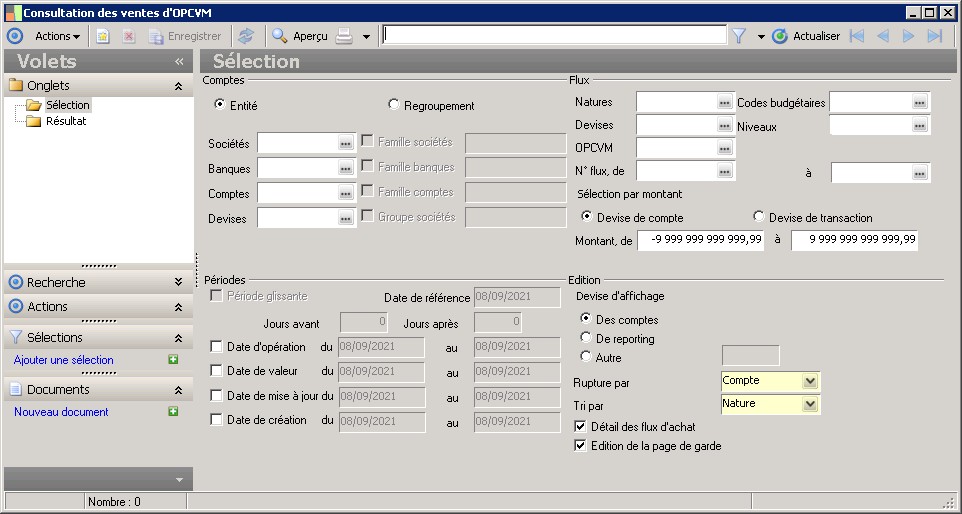
Task: Enable the Date d'opération checkbox
Action: 217,347
